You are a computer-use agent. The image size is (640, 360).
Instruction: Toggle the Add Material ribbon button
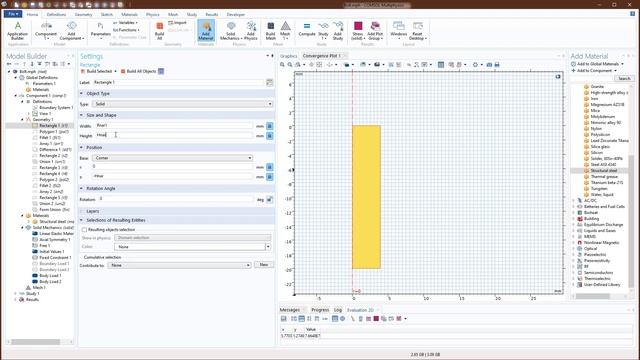[x=206, y=31]
